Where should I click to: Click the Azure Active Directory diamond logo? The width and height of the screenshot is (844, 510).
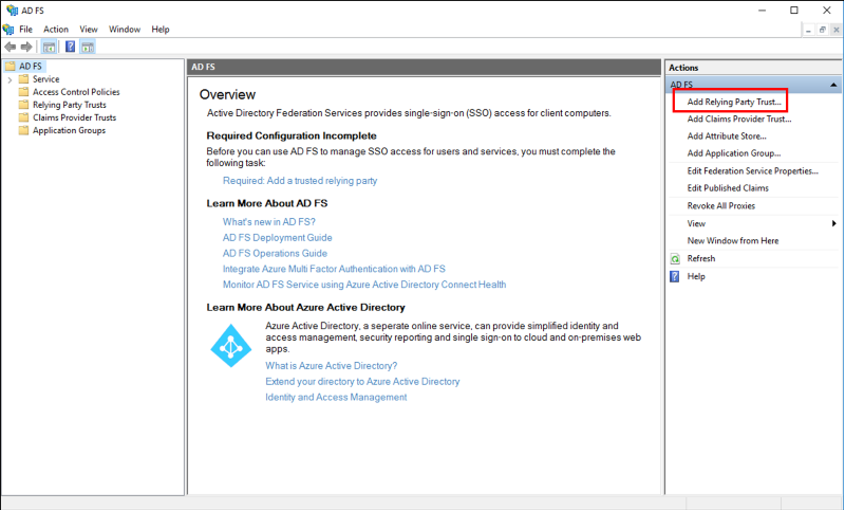[x=231, y=345]
